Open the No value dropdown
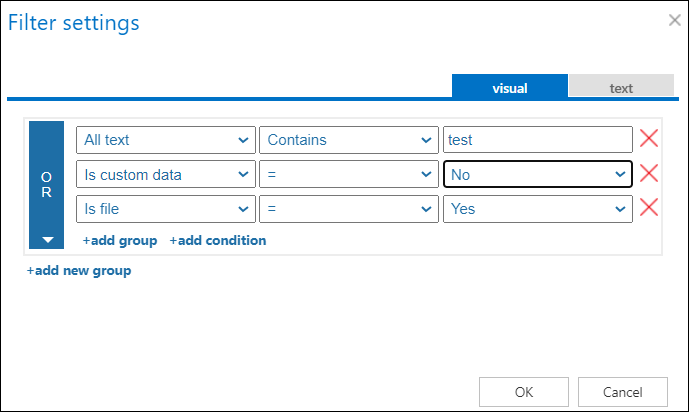Screen dimensions: 689x414 pos(537,174)
